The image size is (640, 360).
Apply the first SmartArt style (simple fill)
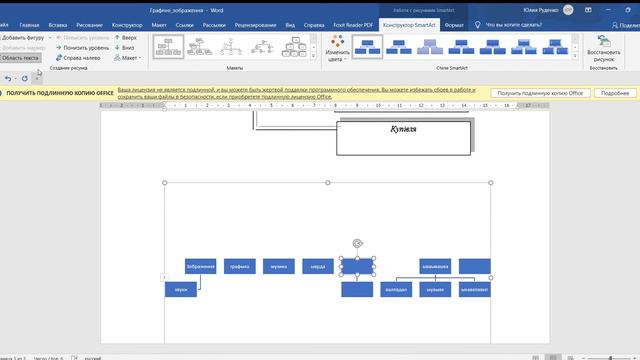pos(367,47)
